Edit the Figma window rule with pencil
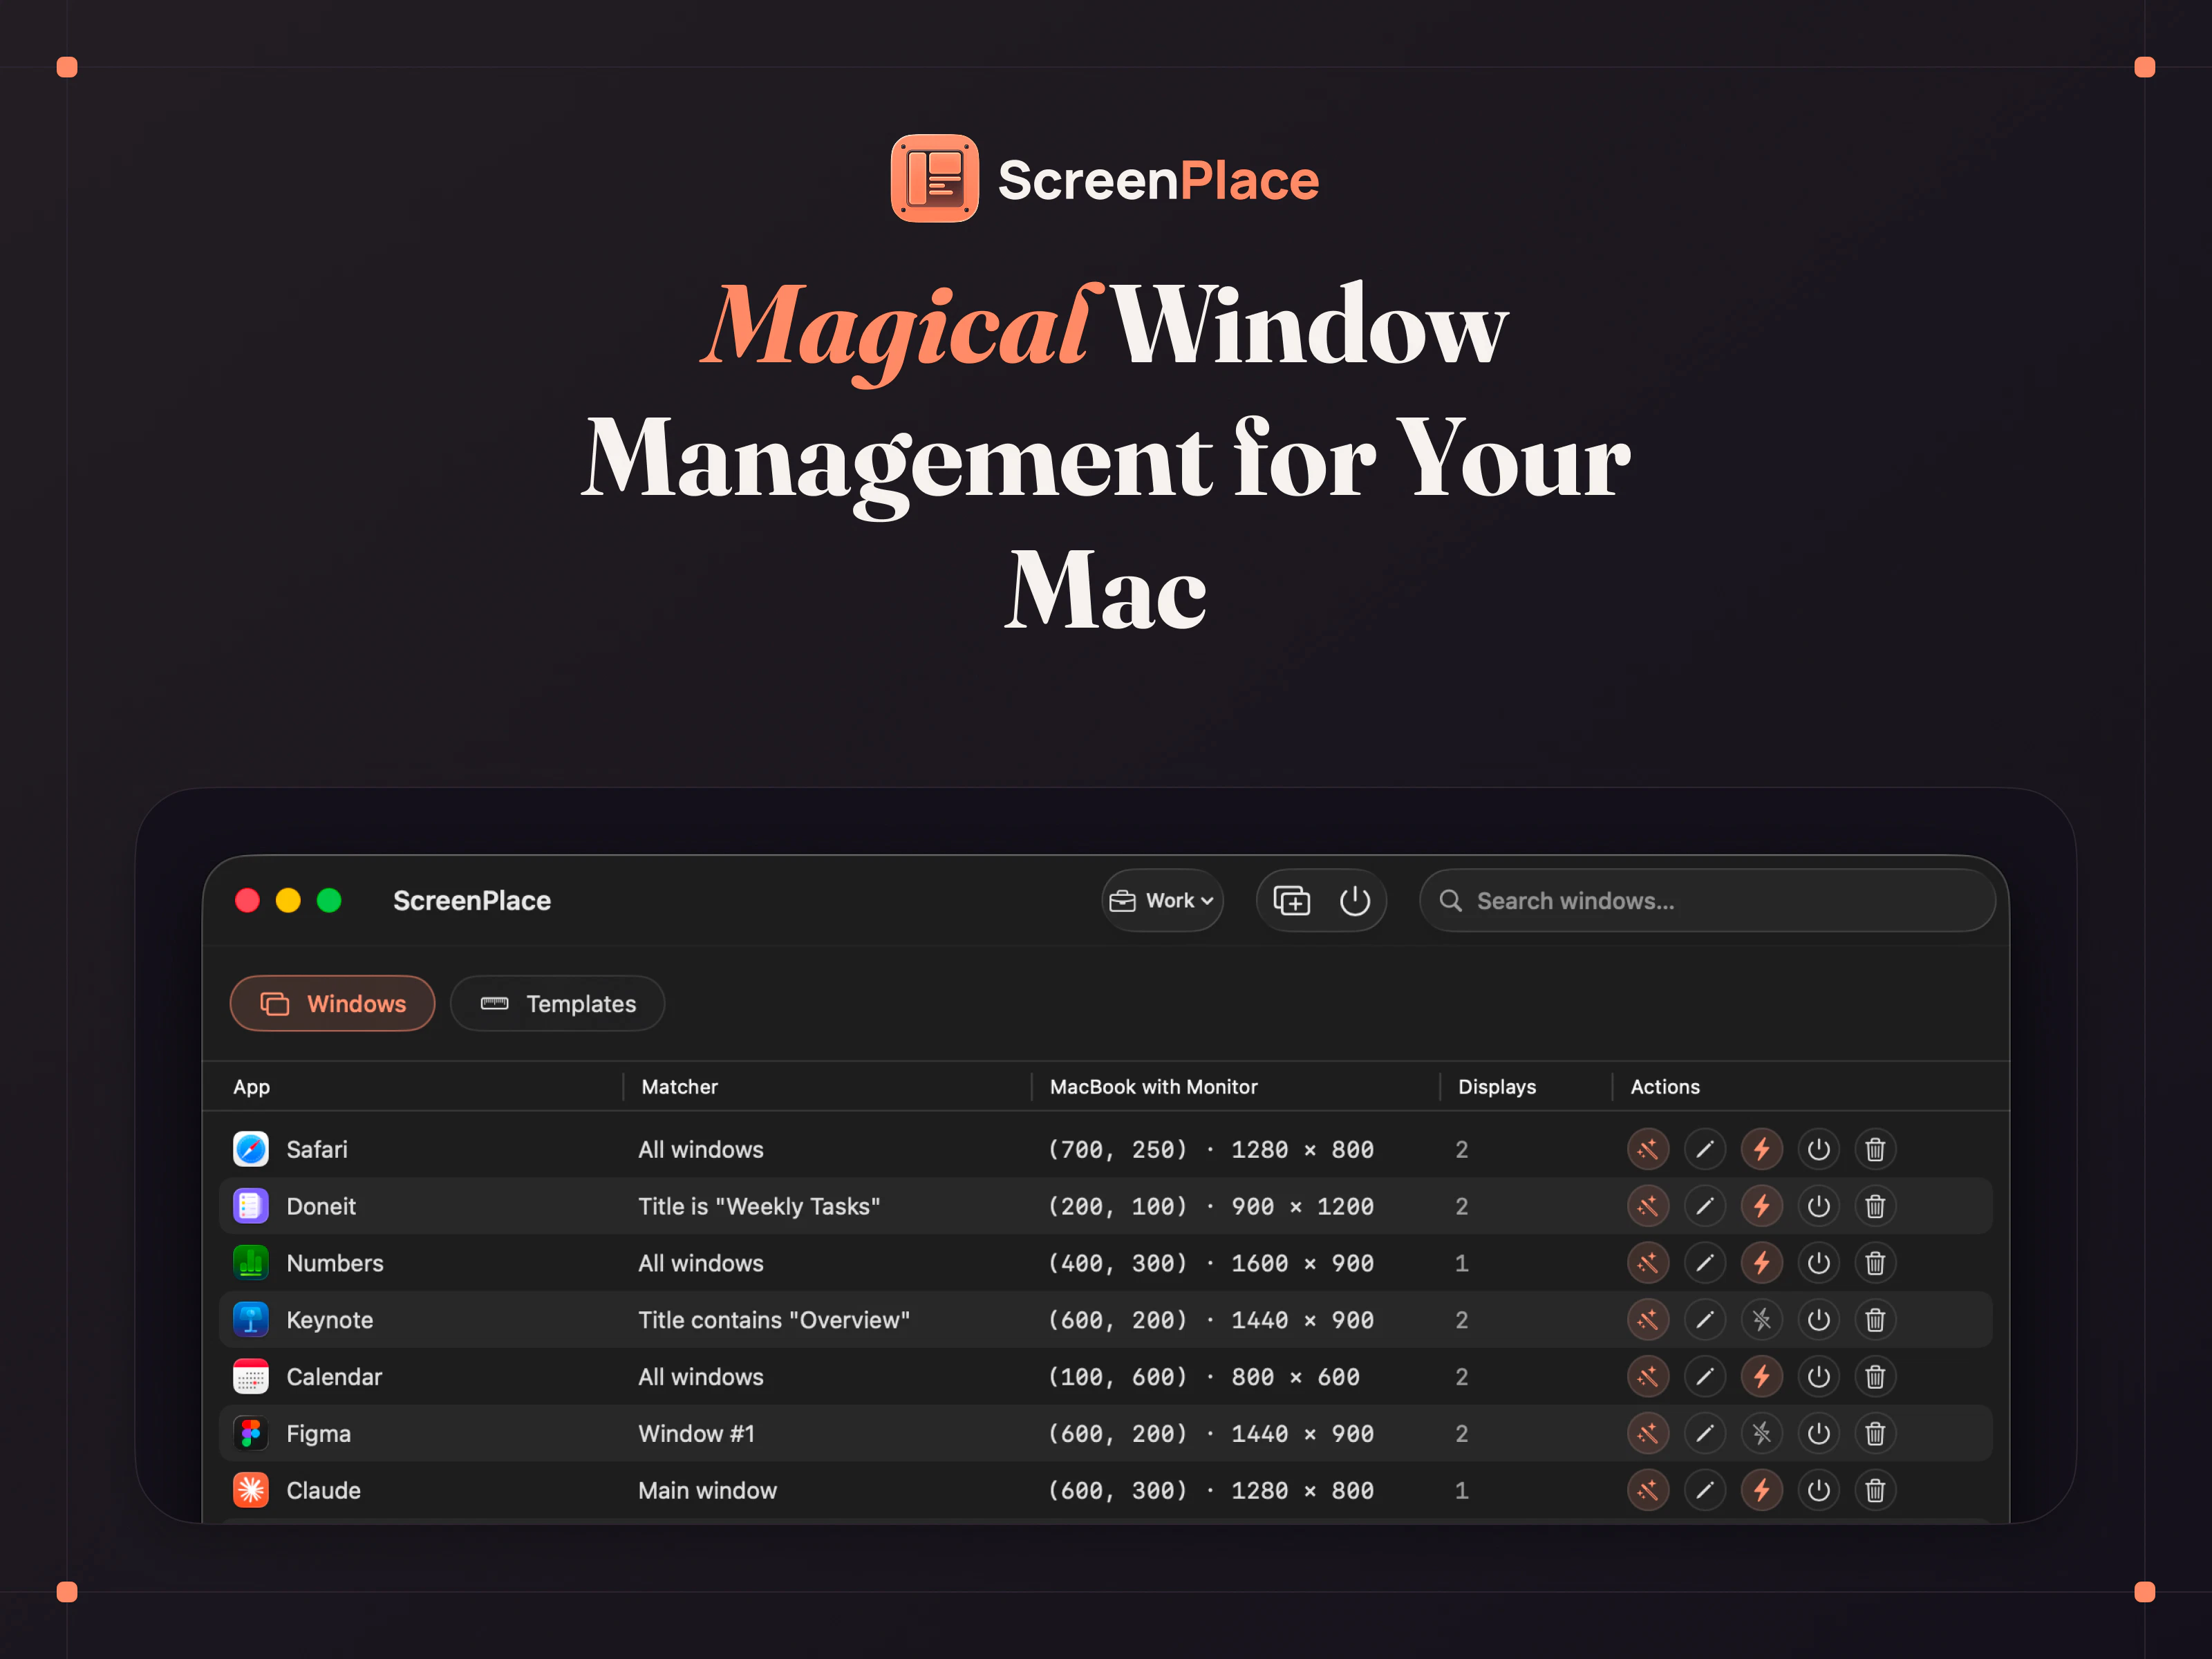The width and height of the screenshot is (2212, 1659). [x=1705, y=1434]
